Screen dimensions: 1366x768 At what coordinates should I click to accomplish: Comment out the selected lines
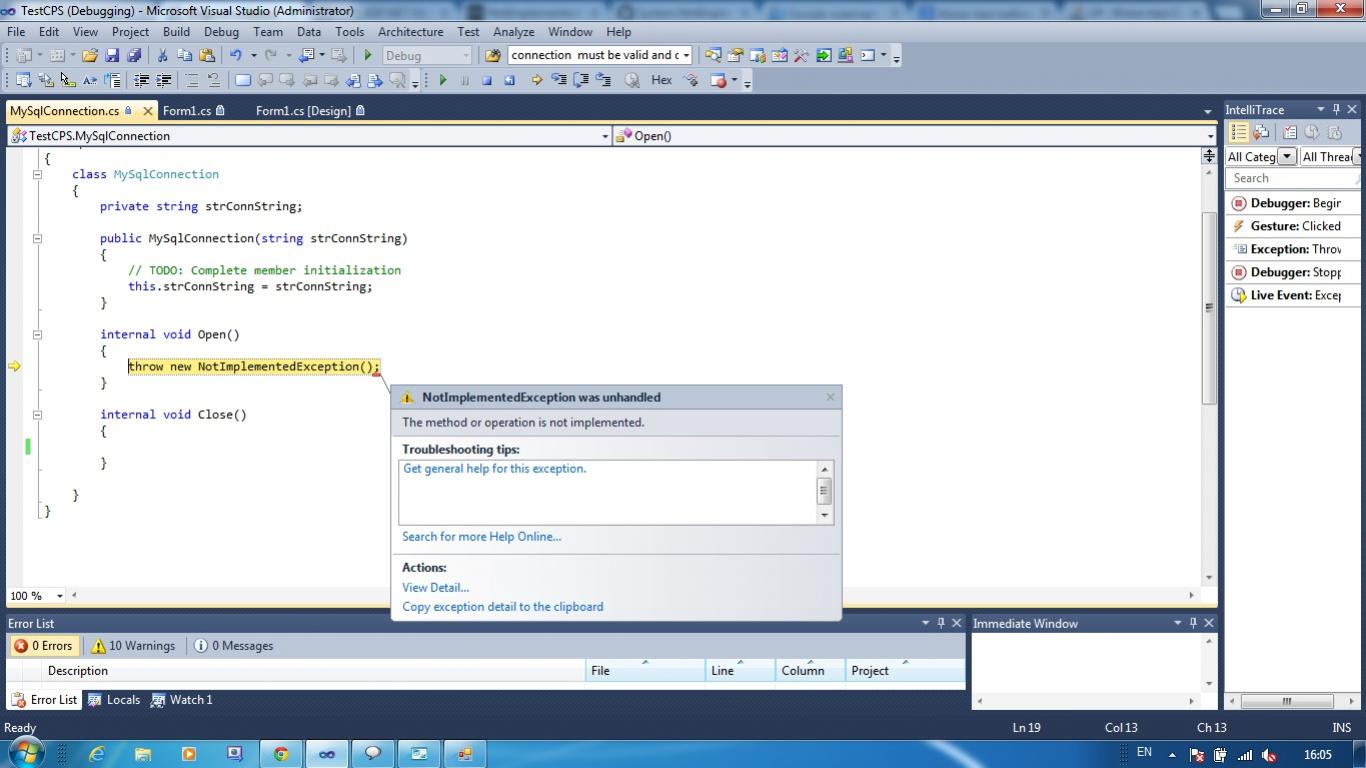[x=191, y=80]
